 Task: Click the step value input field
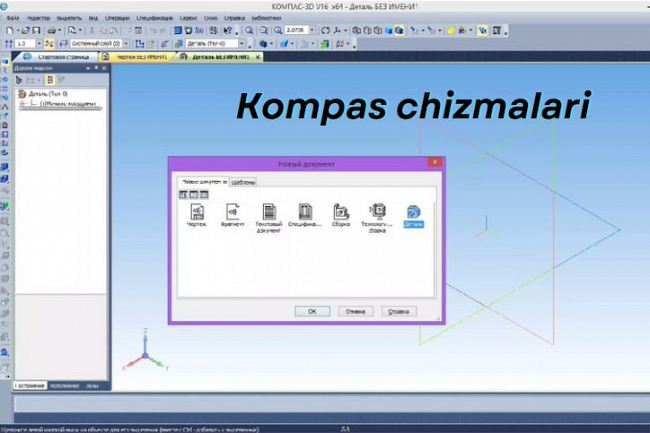26,44
